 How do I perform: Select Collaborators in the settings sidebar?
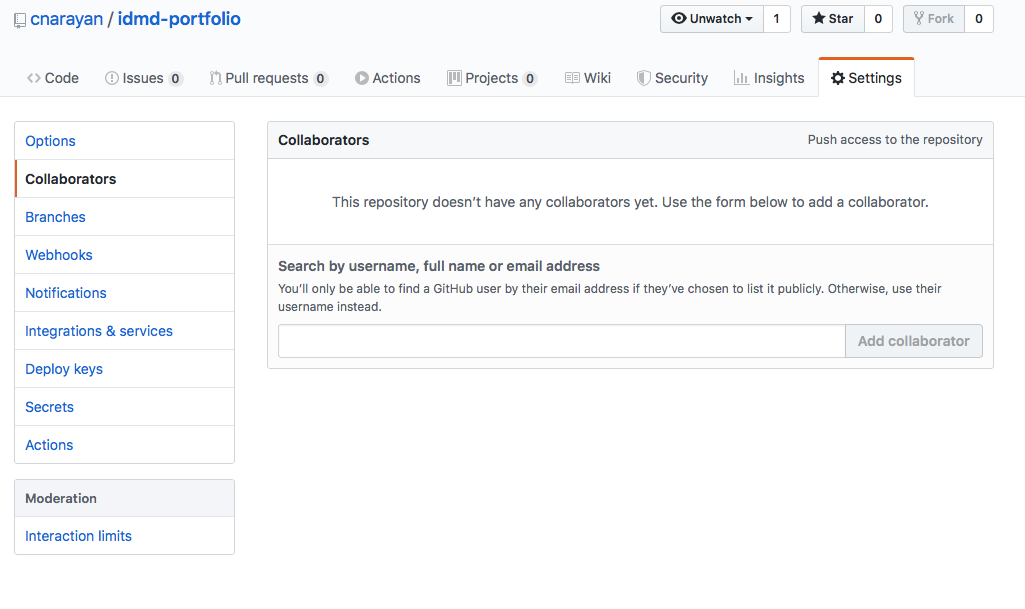(124, 179)
